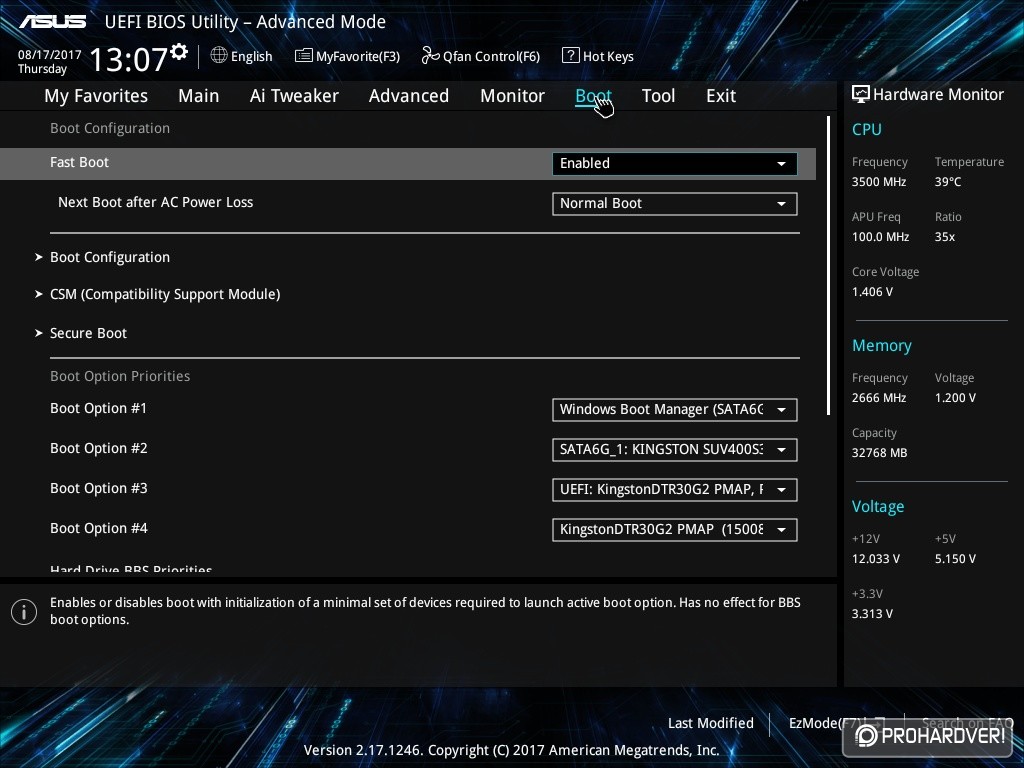Viewport: 1024px width, 768px height.
Task: Select the Boot Option #1 label
Action: 99,408
